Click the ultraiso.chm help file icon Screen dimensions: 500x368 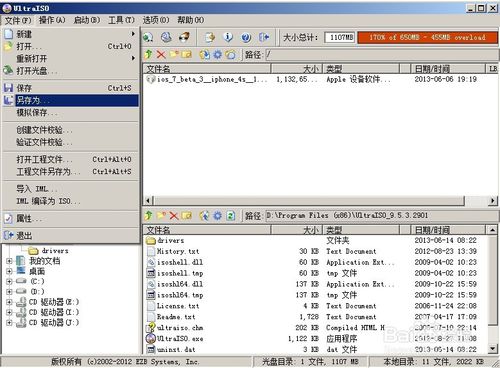151,328
